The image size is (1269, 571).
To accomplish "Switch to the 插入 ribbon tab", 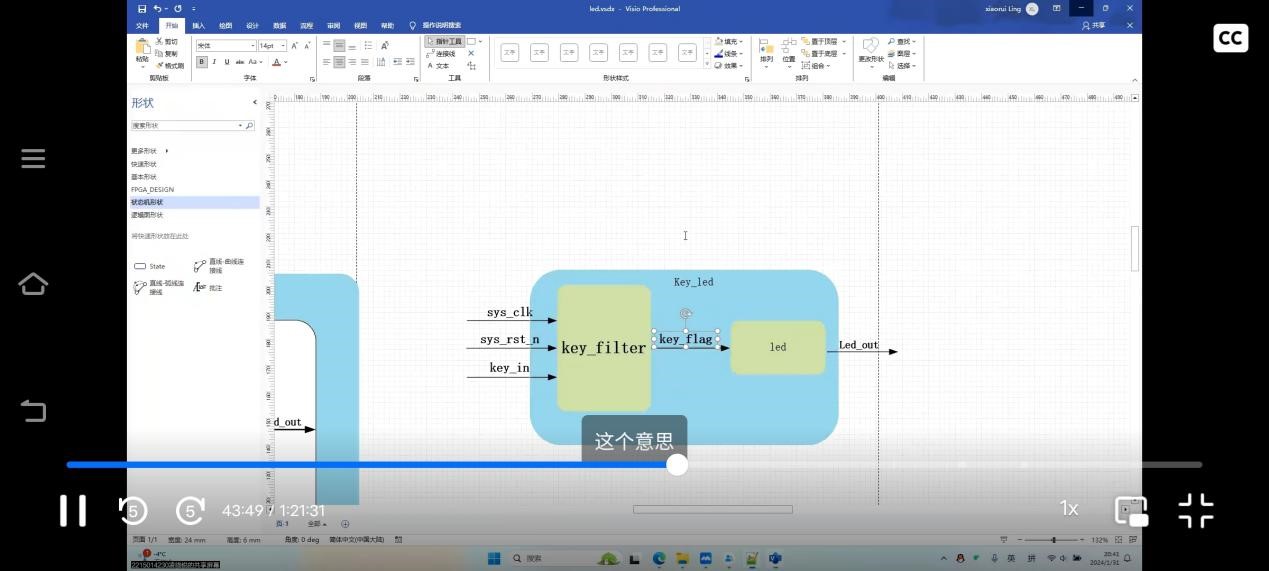I will pyautogui.click(x=199, y=25).
